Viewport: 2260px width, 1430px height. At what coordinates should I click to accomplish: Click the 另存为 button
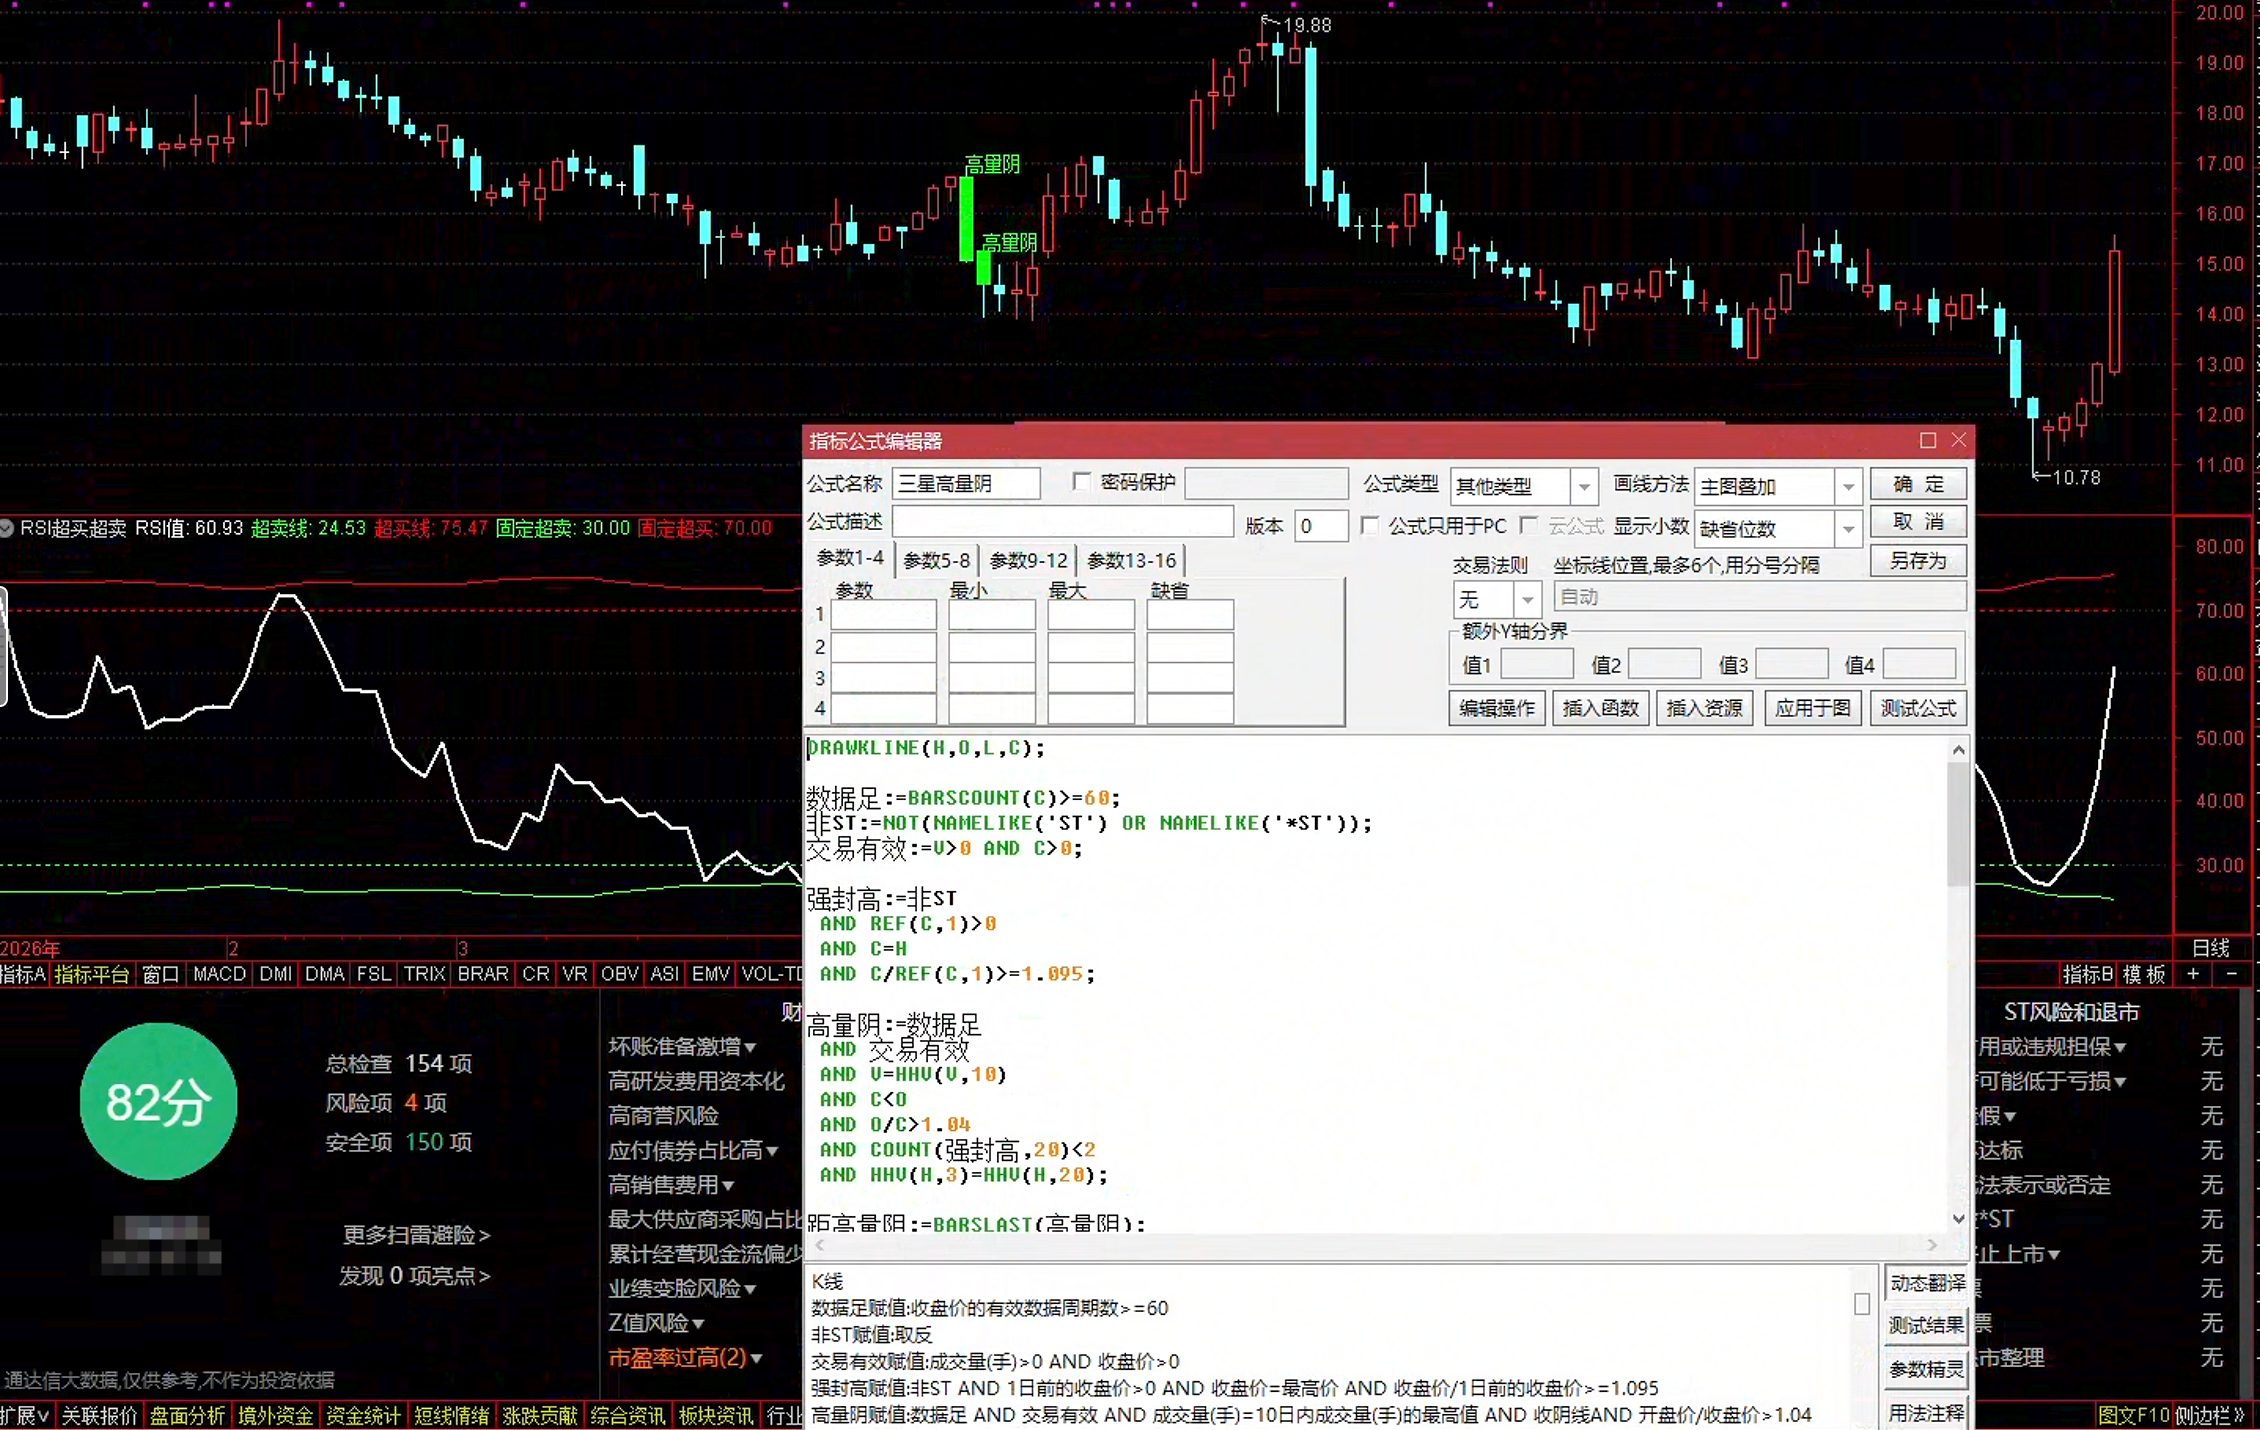pos(1918,561)
